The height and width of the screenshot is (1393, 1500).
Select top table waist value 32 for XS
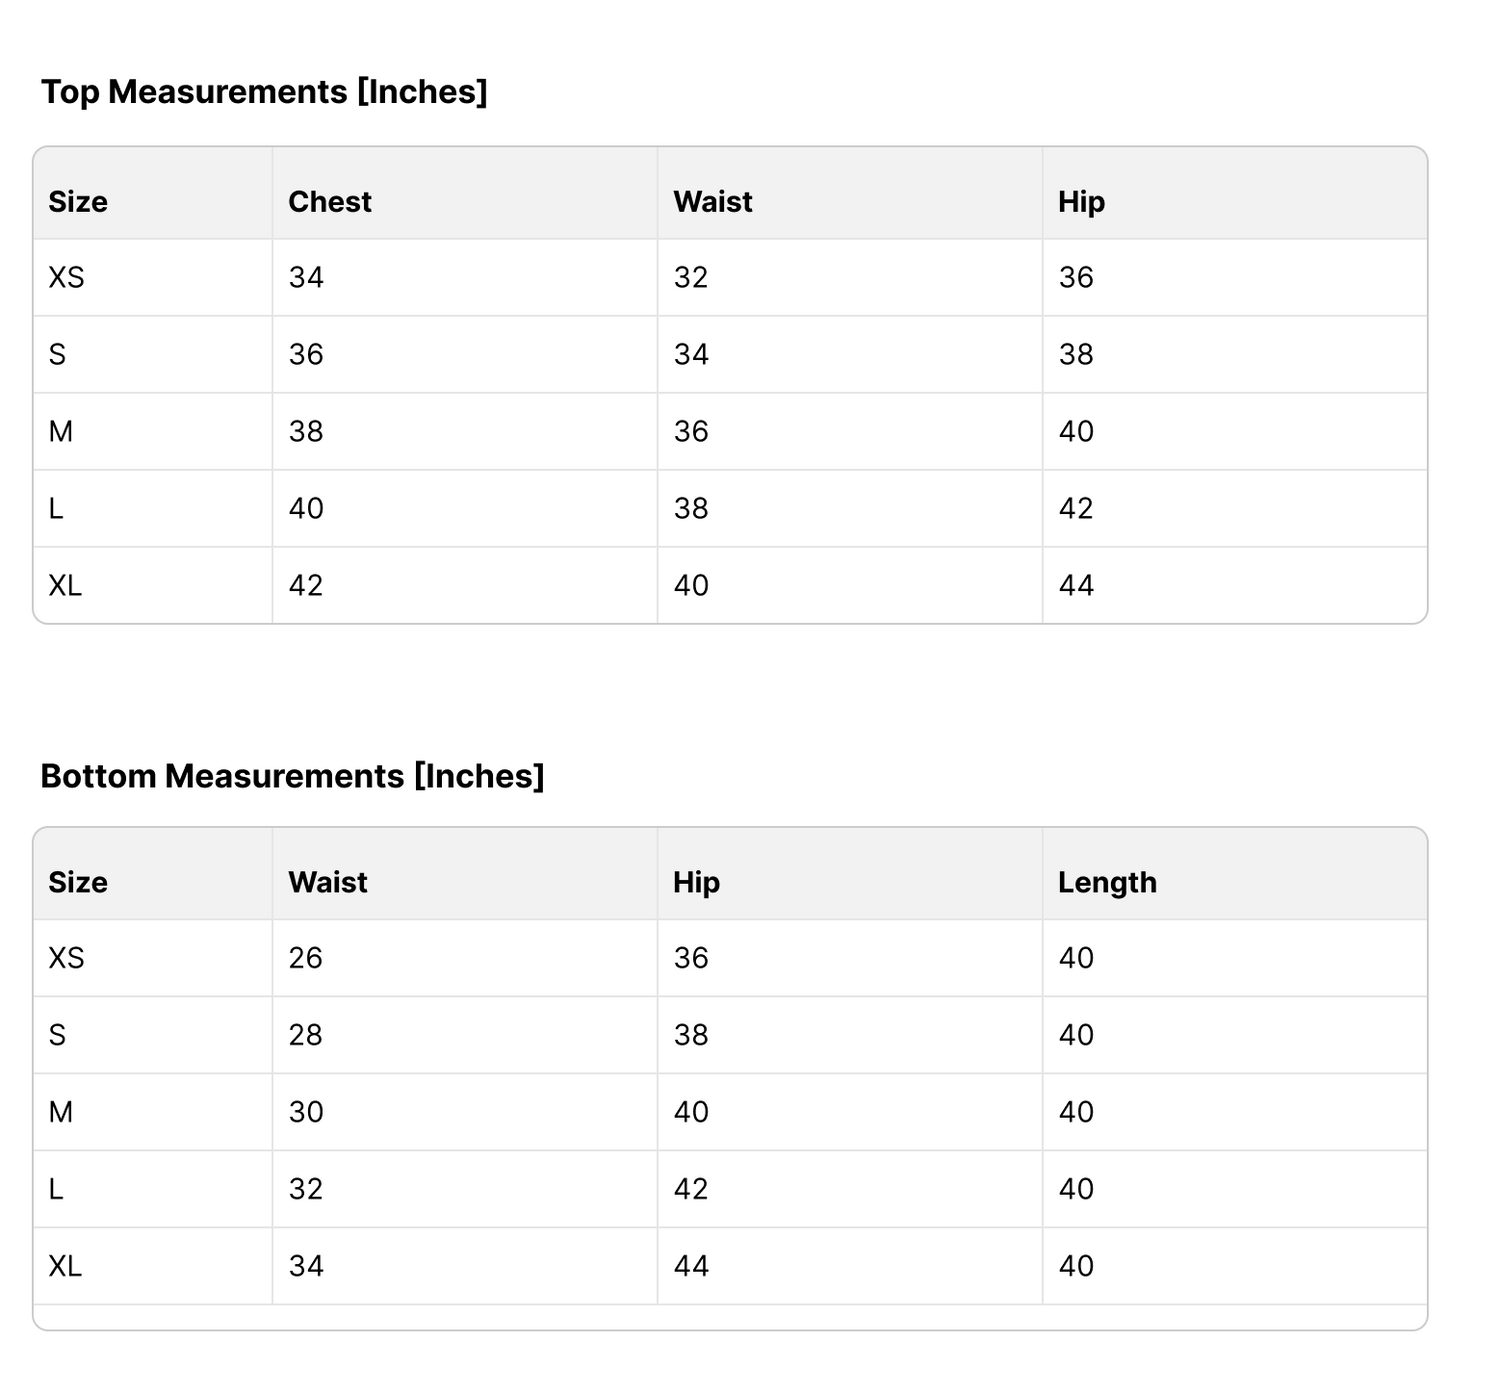click(691, 278)
